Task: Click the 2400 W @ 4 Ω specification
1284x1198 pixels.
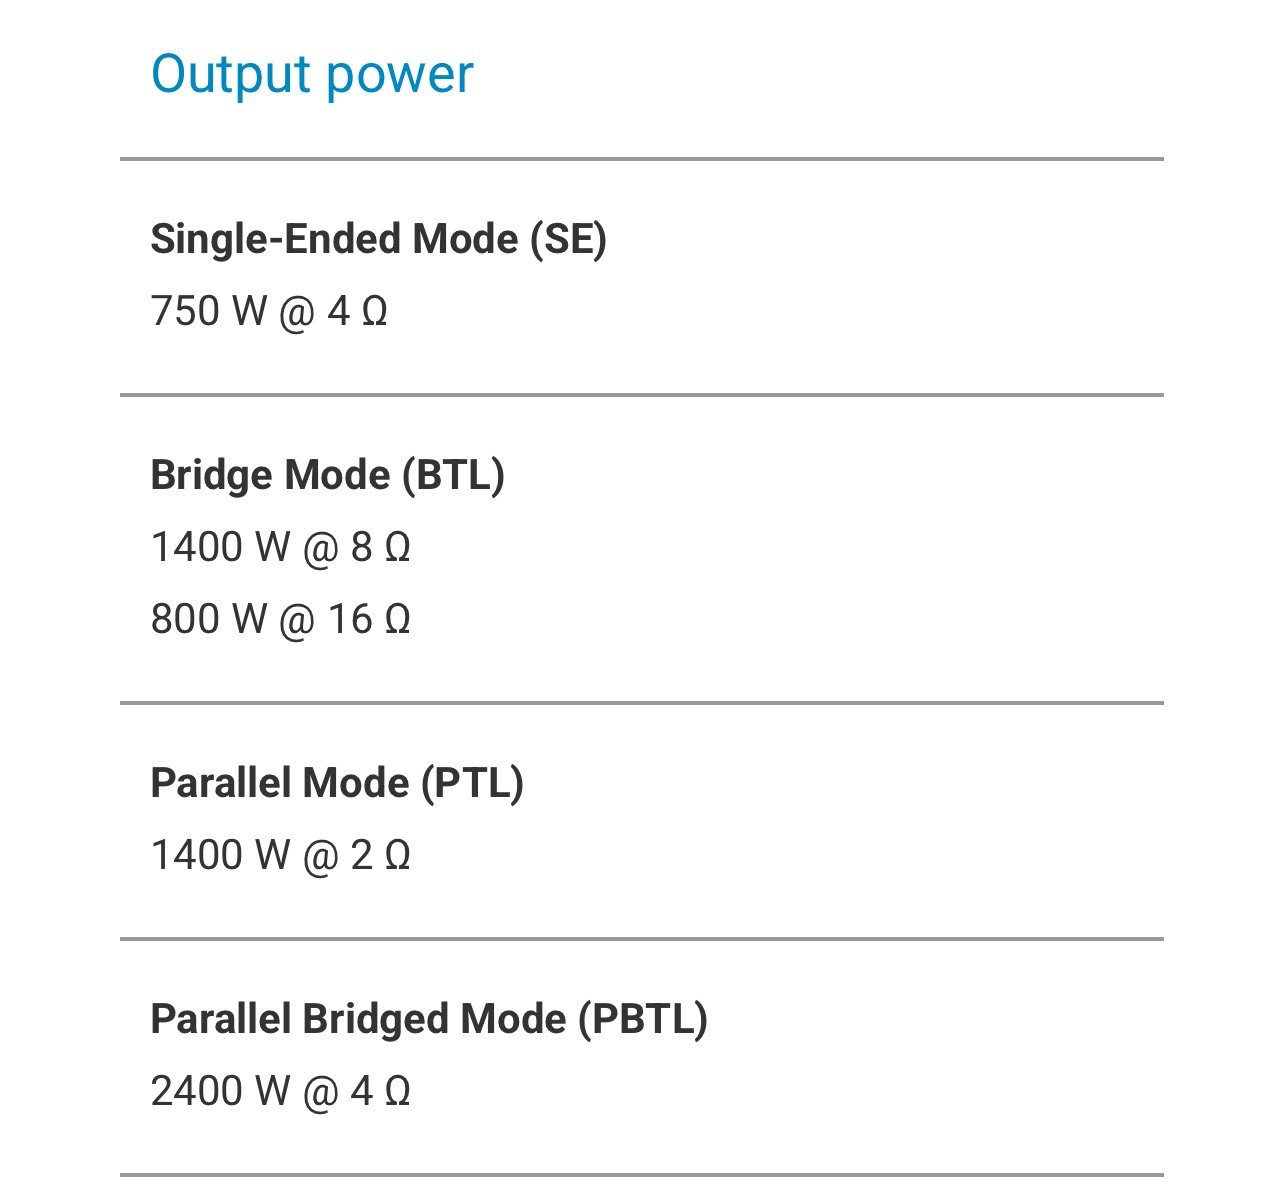Action: click(x=281, y=1091)
